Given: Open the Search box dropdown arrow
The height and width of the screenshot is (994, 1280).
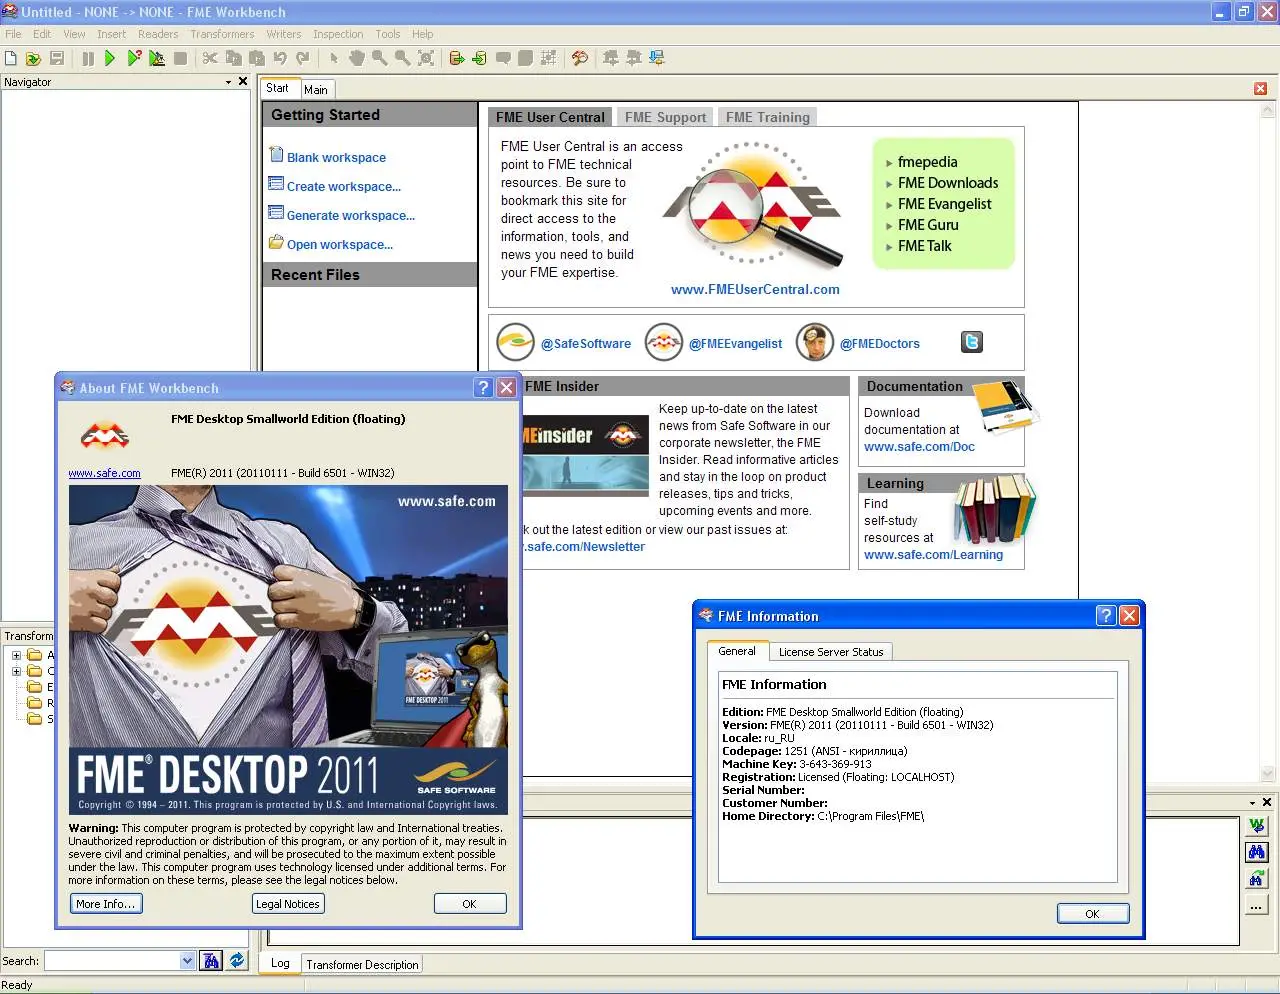Looking at the screenshot, I should (x=187, y=960).
